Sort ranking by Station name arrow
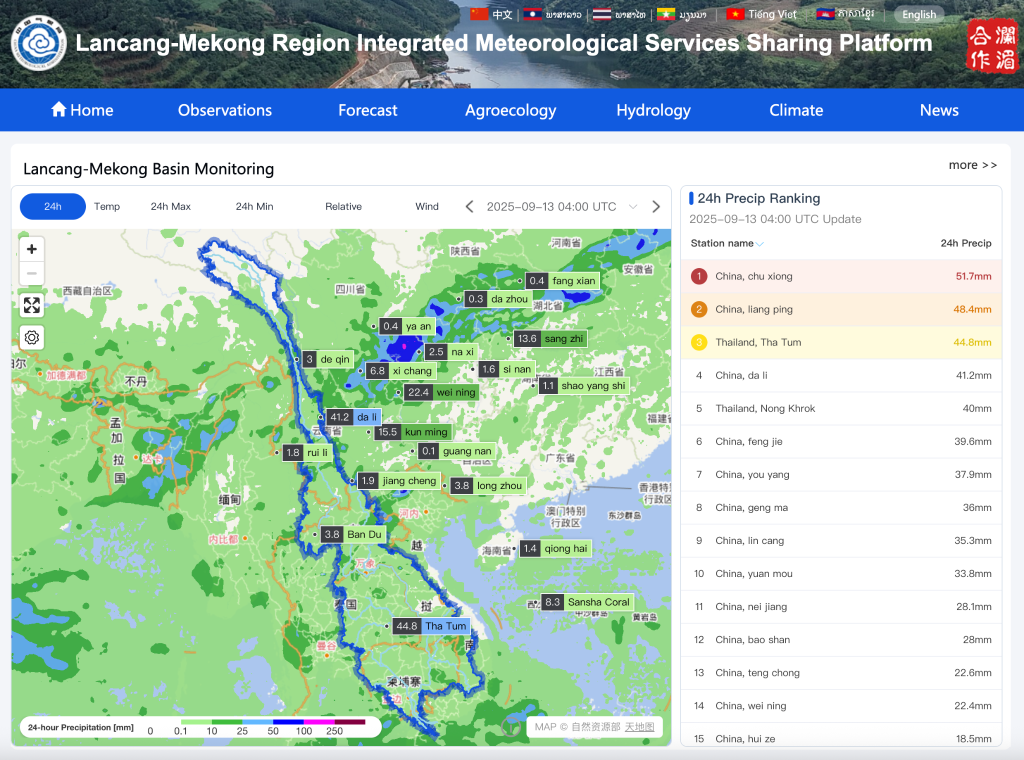This screenshot has height=760, width=1024. pyautogui.click(x=760, y=244)
